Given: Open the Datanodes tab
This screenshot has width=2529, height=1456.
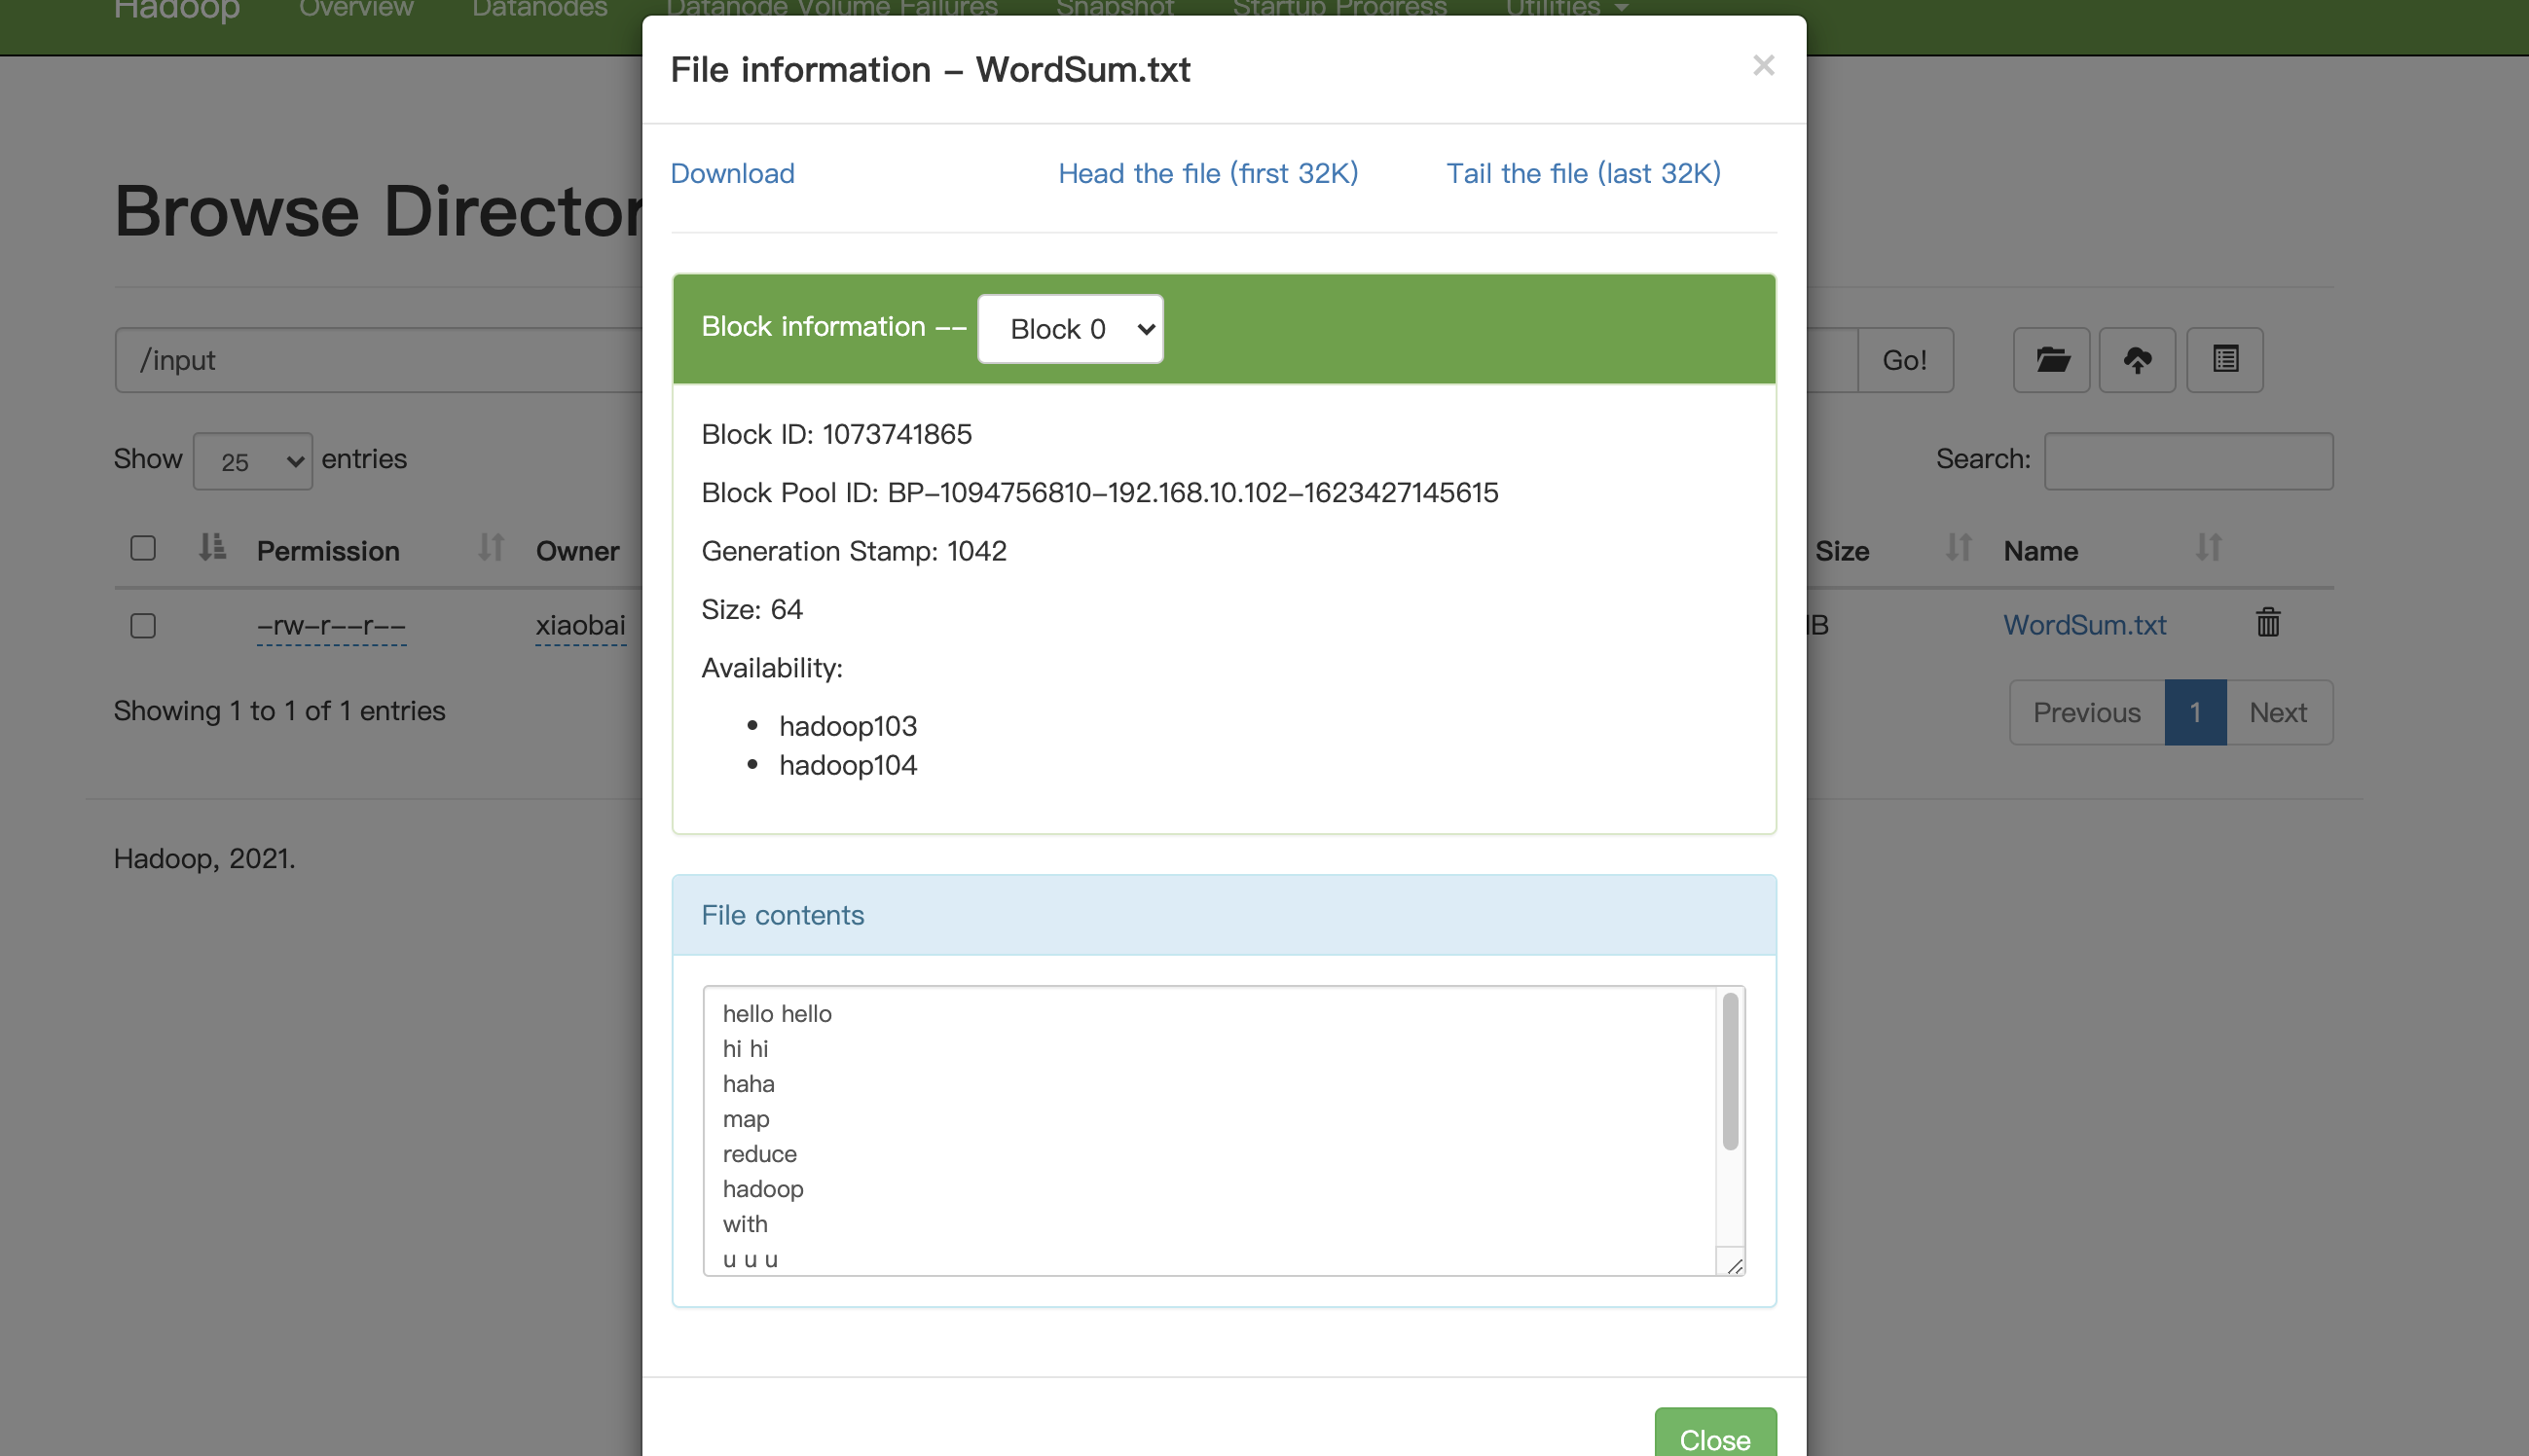Looking at the screenshot, I should coord(539,9).
